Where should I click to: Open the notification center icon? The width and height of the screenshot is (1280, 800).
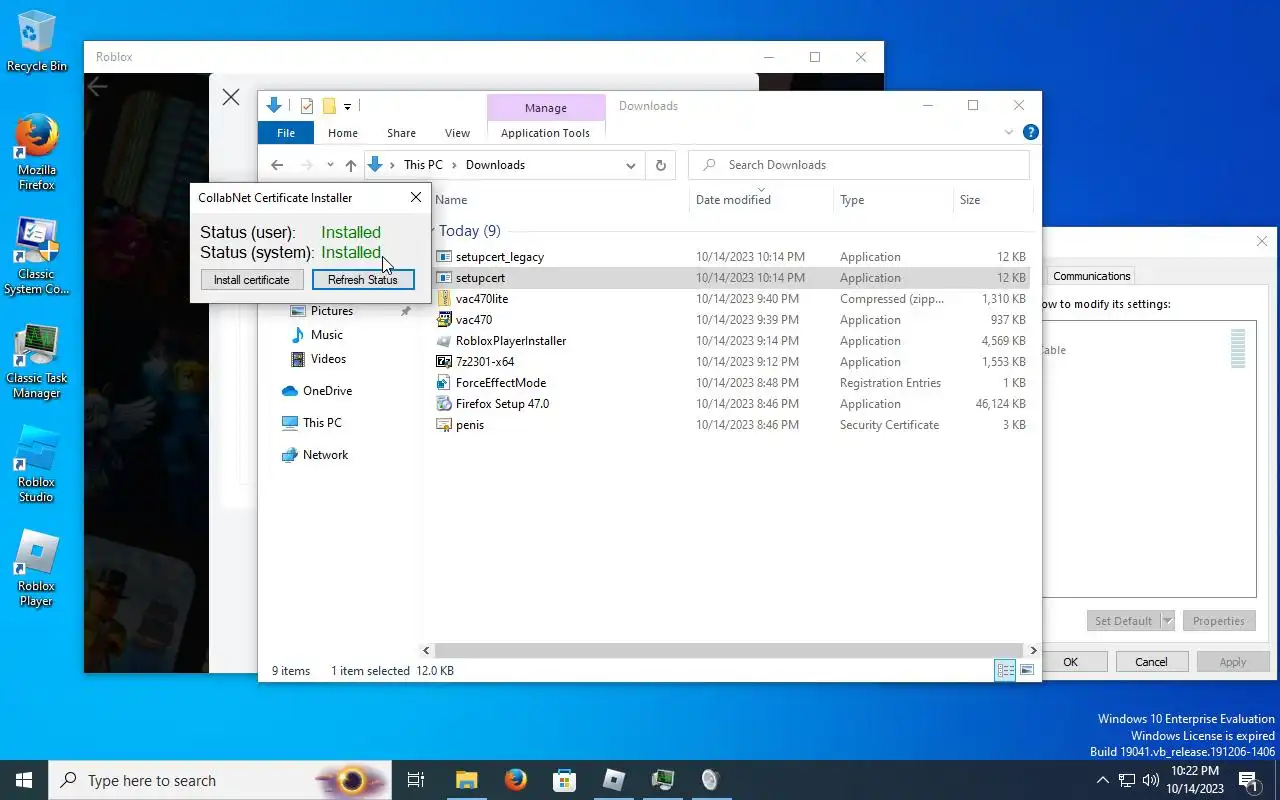[x=1248, y=780]
